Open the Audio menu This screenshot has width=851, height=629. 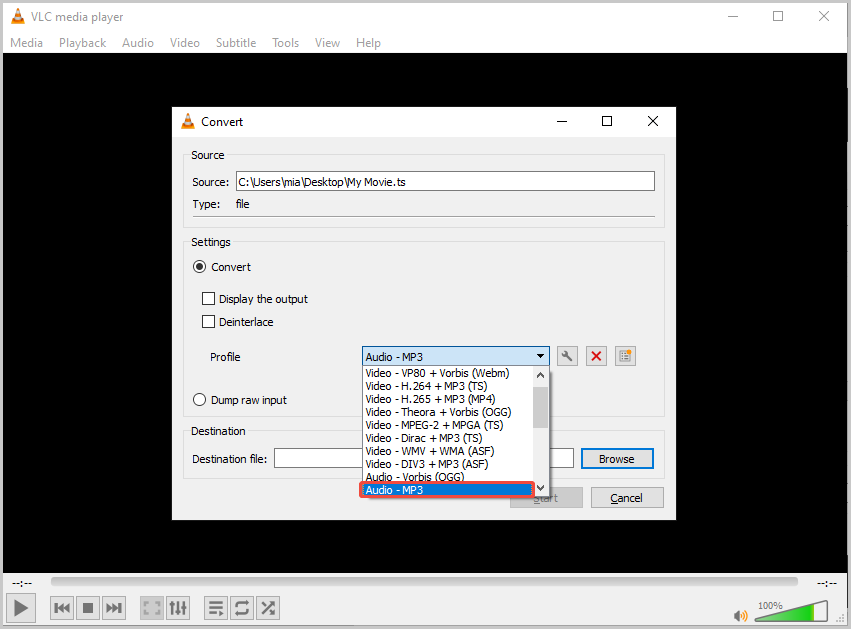click(138, 43)
